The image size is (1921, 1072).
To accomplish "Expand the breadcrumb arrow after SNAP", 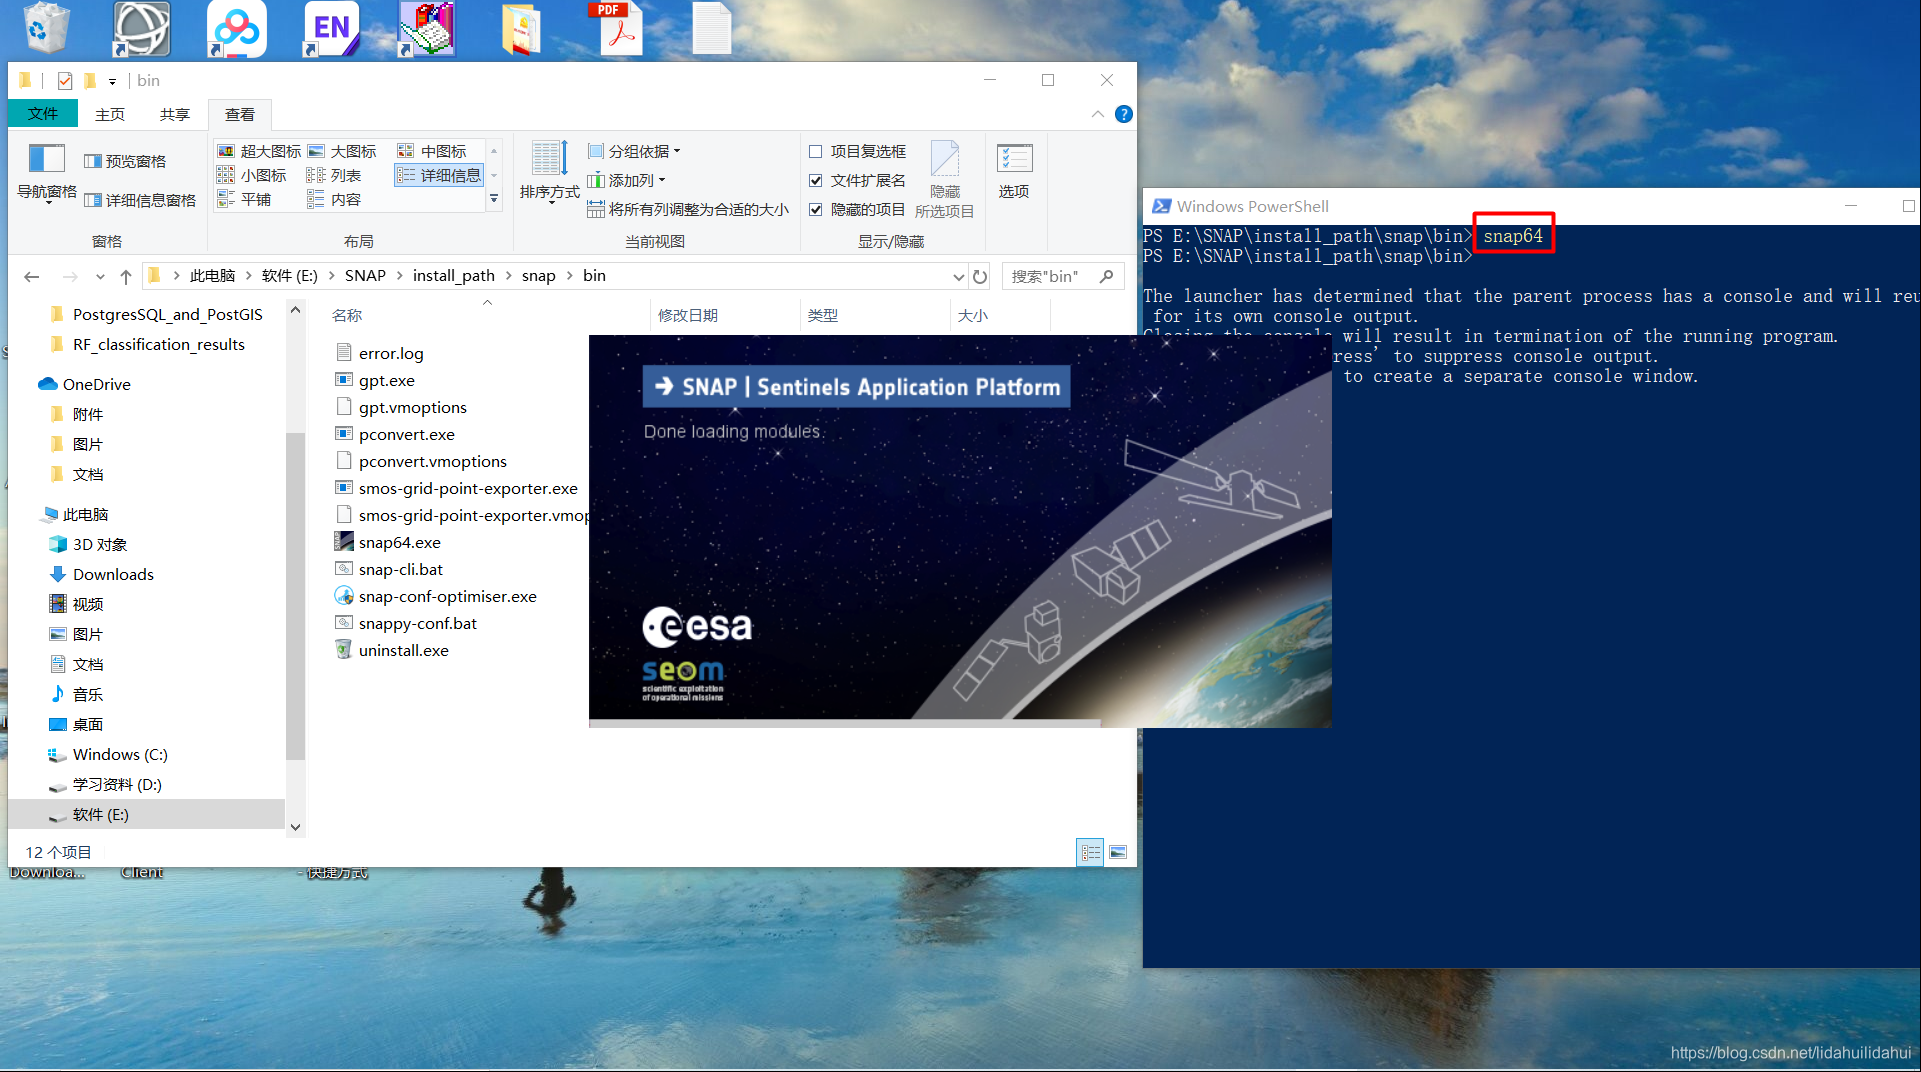I will pos(400,276).
